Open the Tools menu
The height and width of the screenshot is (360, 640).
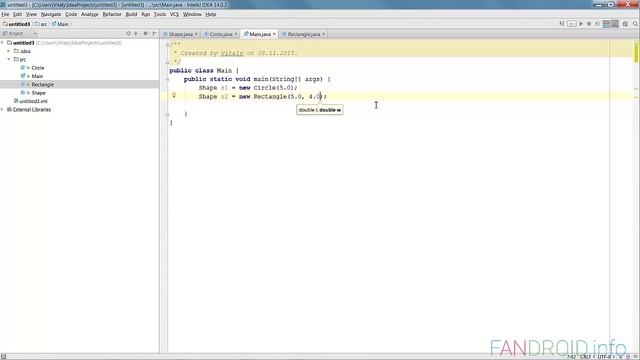160,14
